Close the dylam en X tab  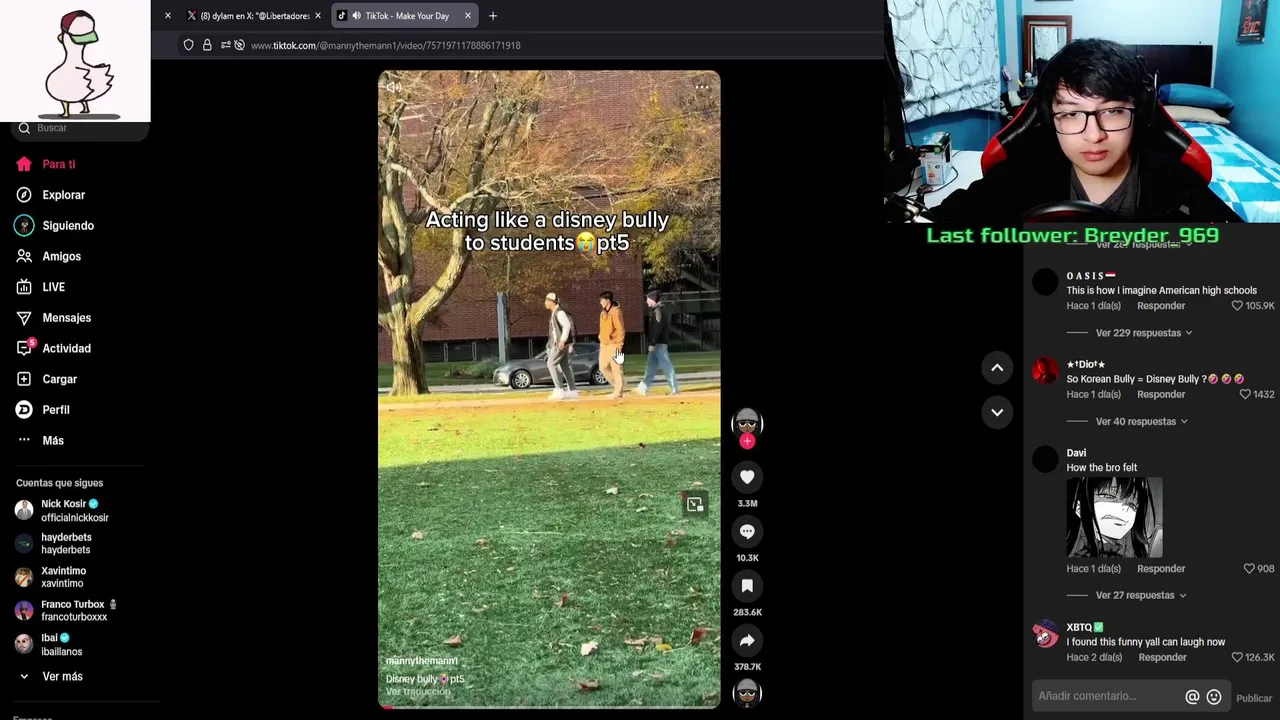click(318, 16)
